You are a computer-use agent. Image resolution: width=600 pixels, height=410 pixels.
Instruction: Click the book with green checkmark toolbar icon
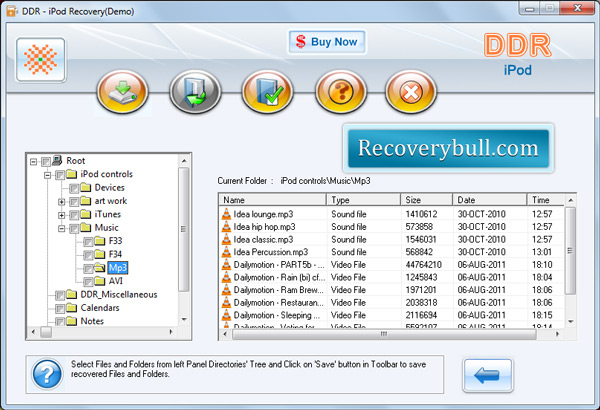(x=267, y=92)
